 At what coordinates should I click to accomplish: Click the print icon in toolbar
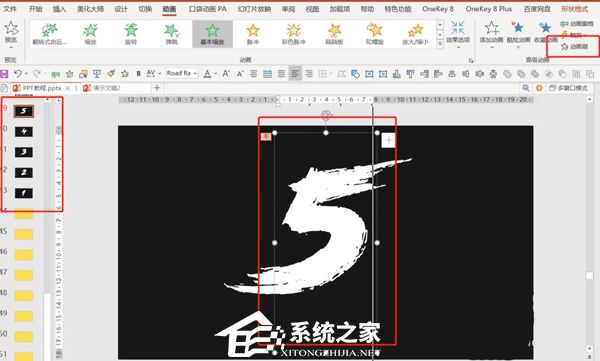click(x=493, y=74)
